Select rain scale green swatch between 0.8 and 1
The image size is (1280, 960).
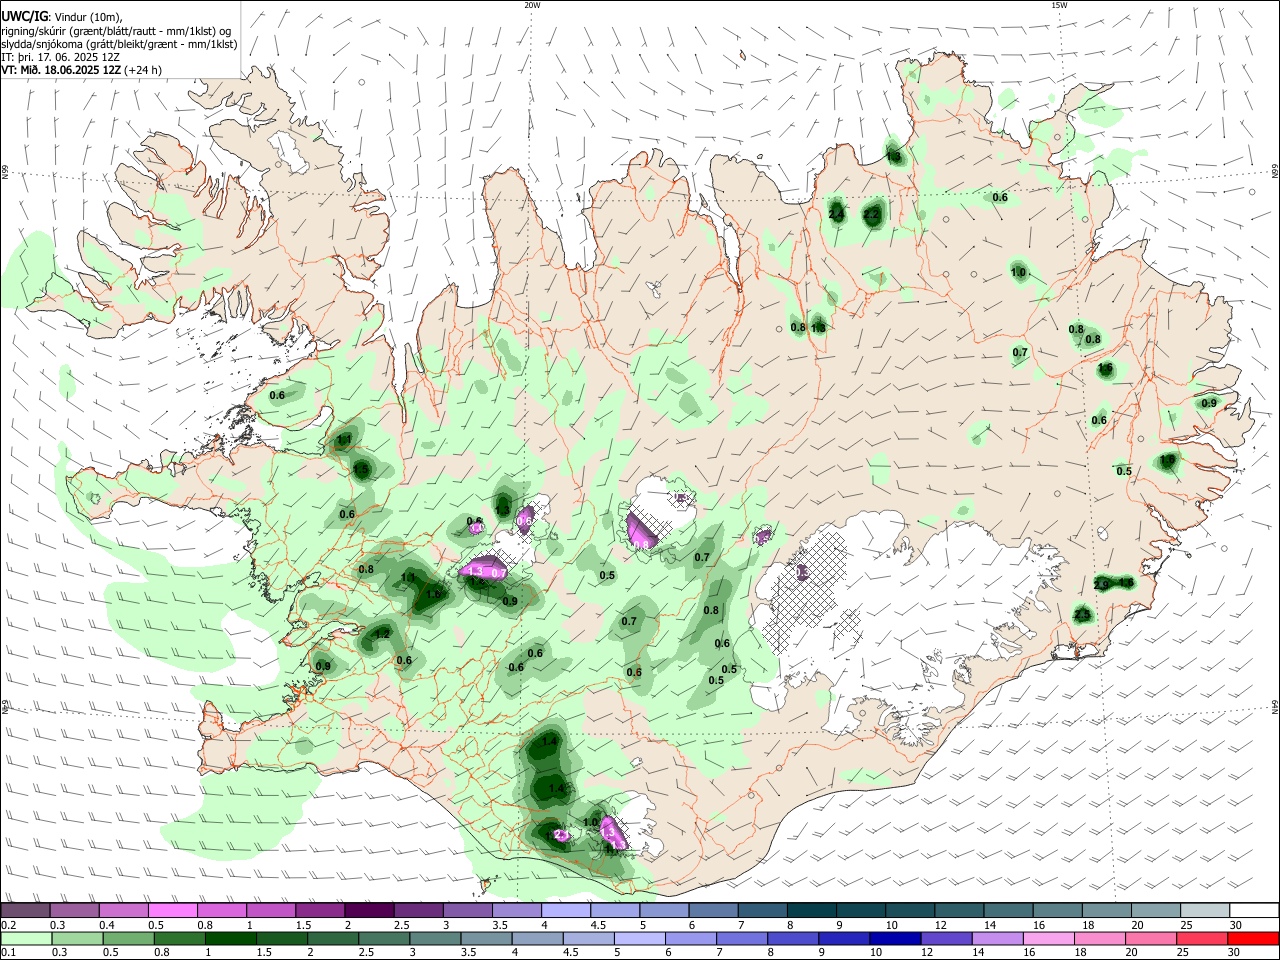coord(180,938)
